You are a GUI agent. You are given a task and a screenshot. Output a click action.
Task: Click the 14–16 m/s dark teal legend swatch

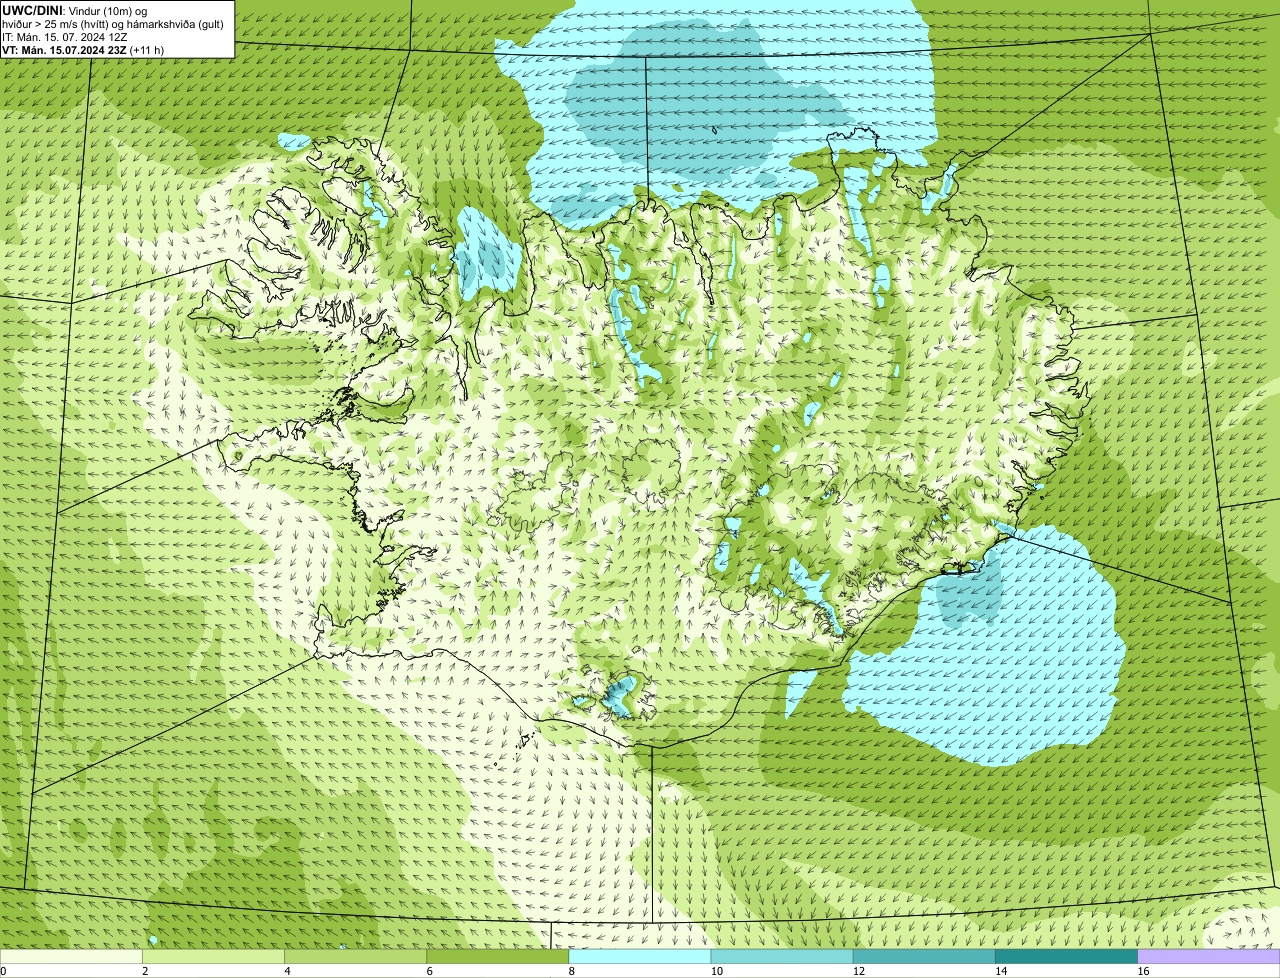(1067, 957)
